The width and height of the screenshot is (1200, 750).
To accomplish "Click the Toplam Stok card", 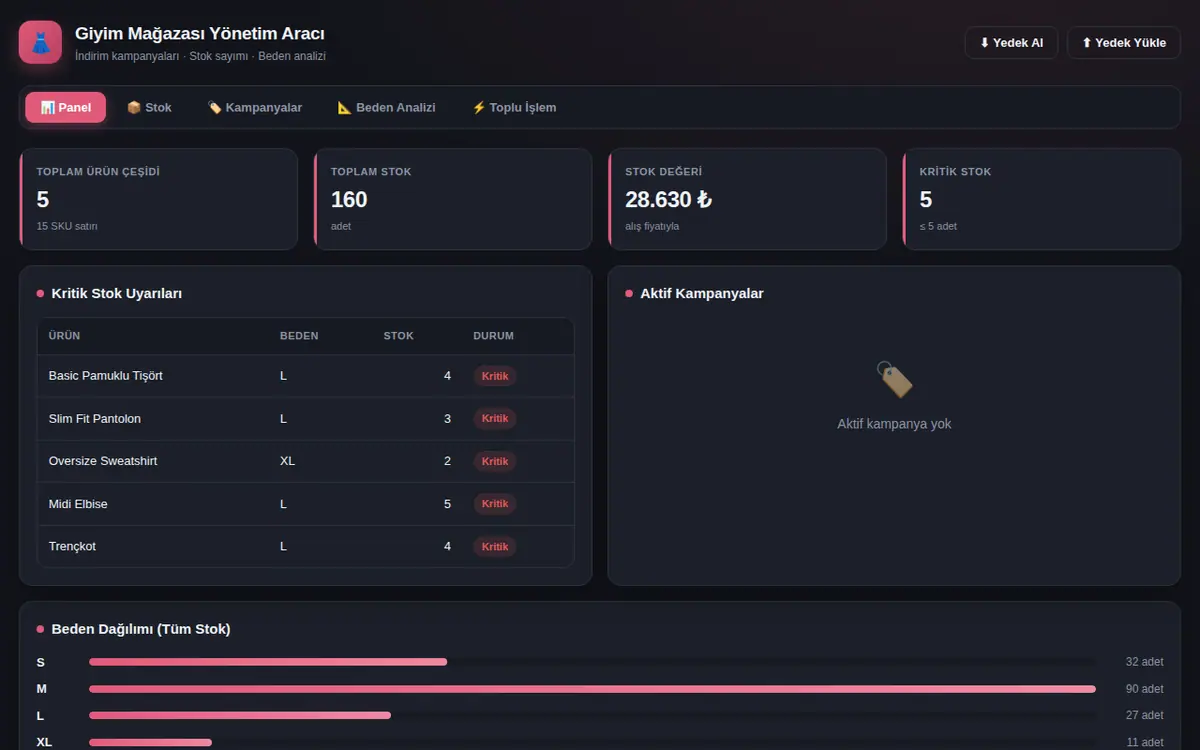I will [x=453, y=199].
